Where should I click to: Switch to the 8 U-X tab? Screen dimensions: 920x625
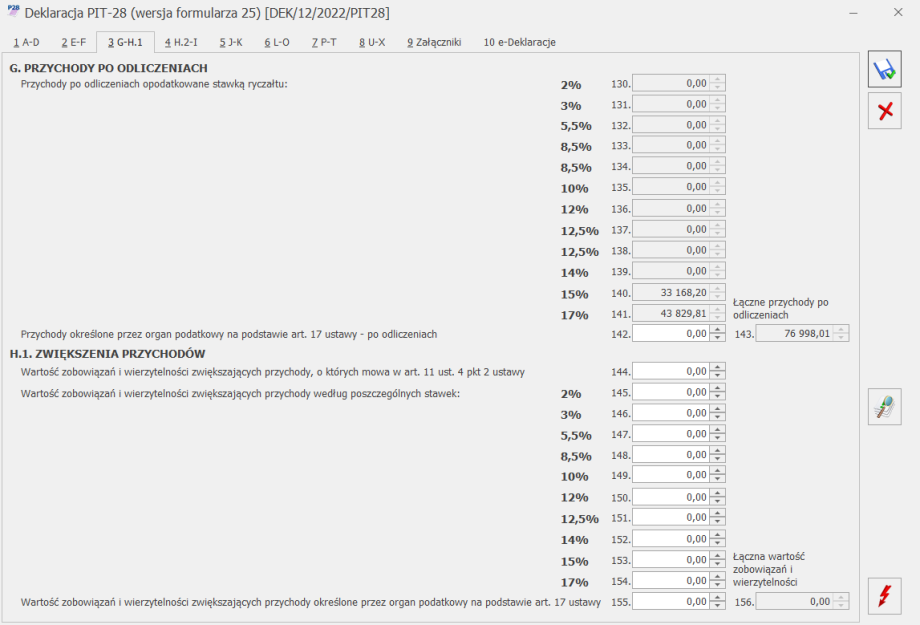tap(372, 42)
